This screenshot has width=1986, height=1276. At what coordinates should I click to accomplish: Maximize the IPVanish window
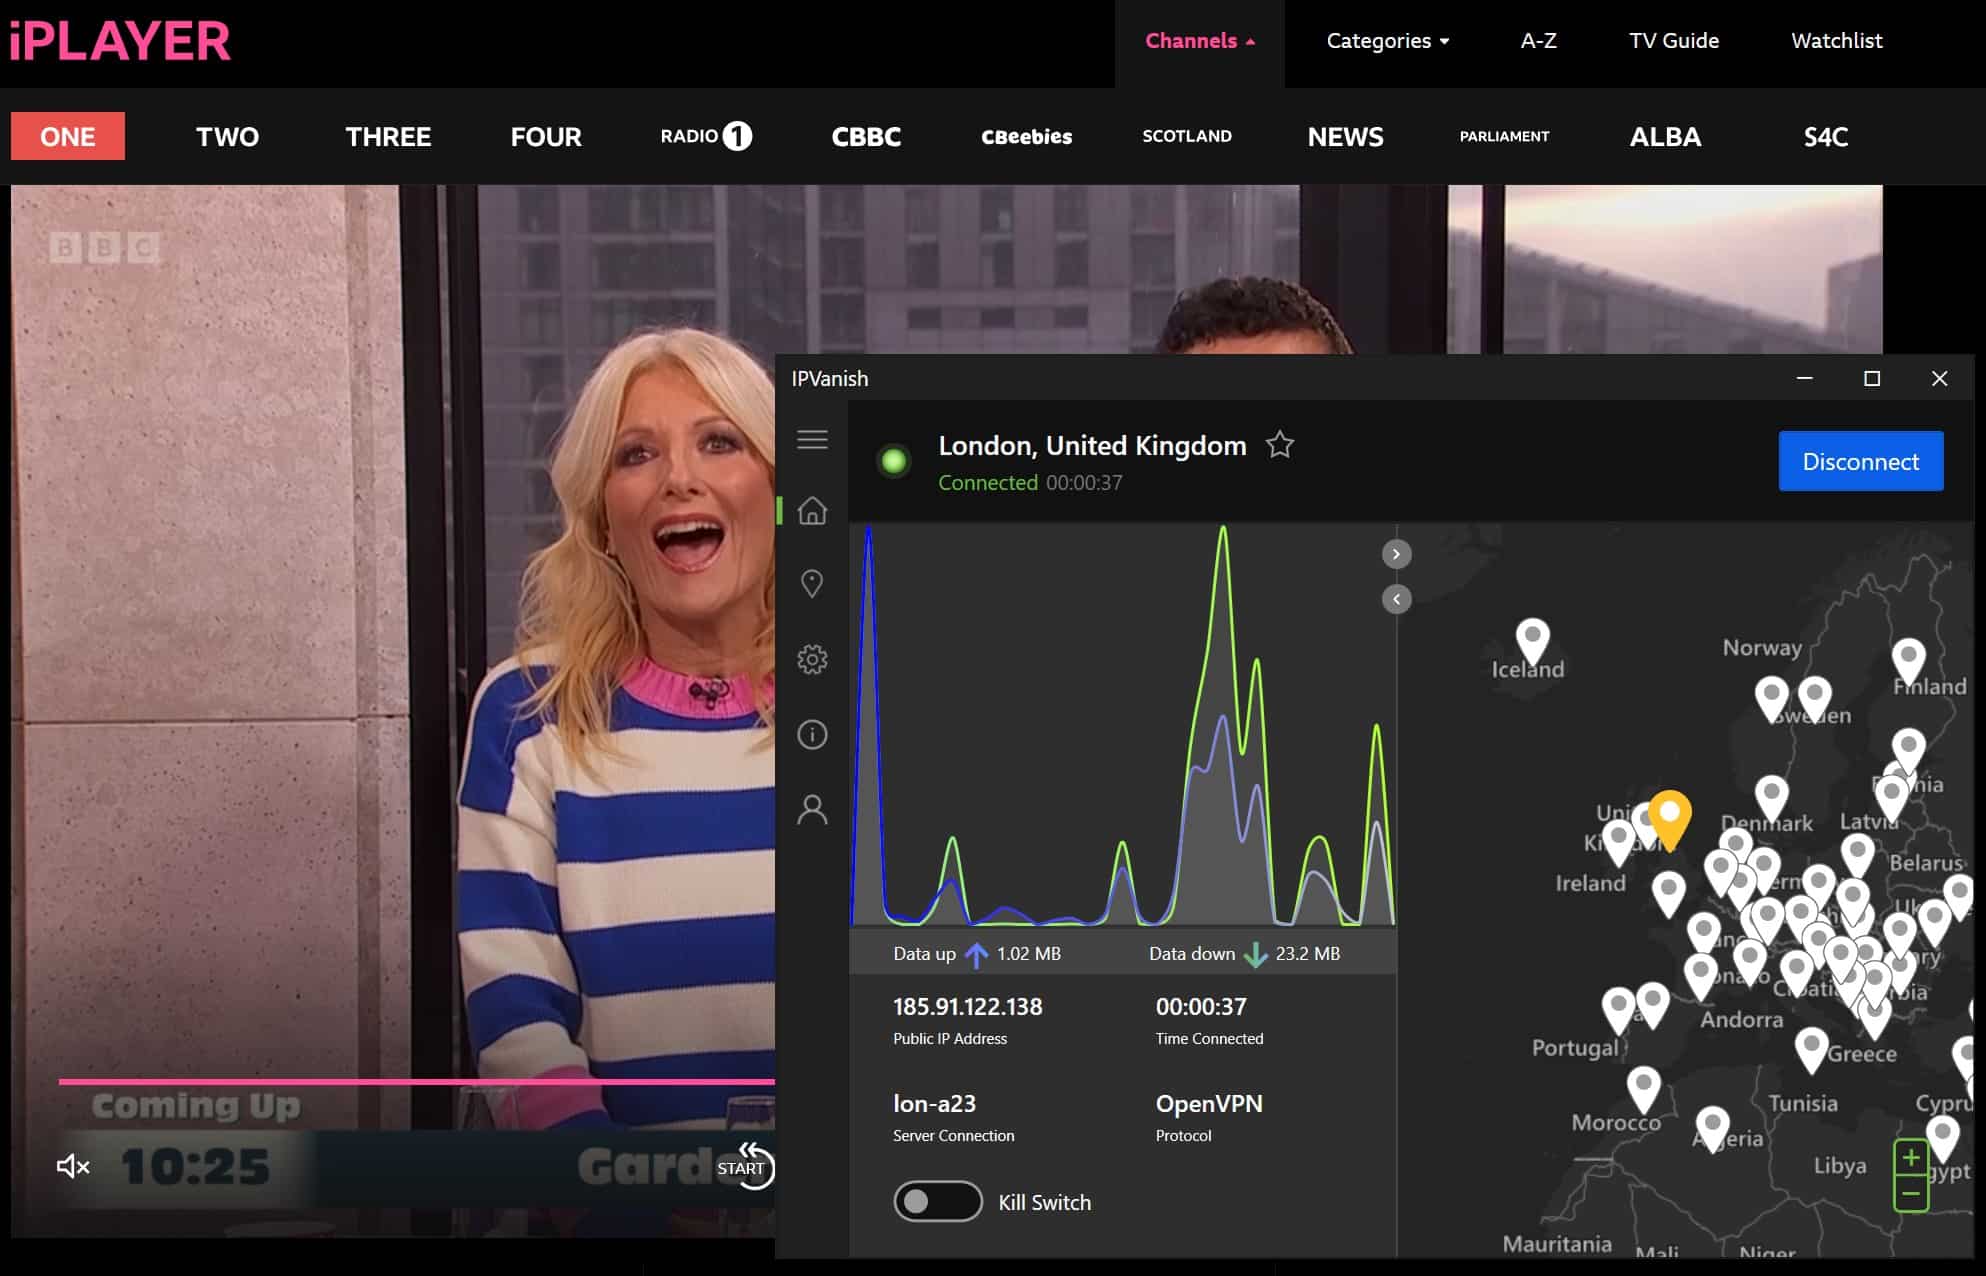(1872, 378)
